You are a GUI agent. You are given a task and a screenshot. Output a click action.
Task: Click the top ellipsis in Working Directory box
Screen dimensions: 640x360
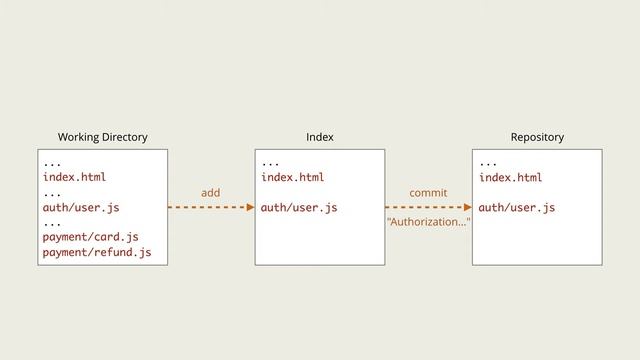tap(52, 164)
